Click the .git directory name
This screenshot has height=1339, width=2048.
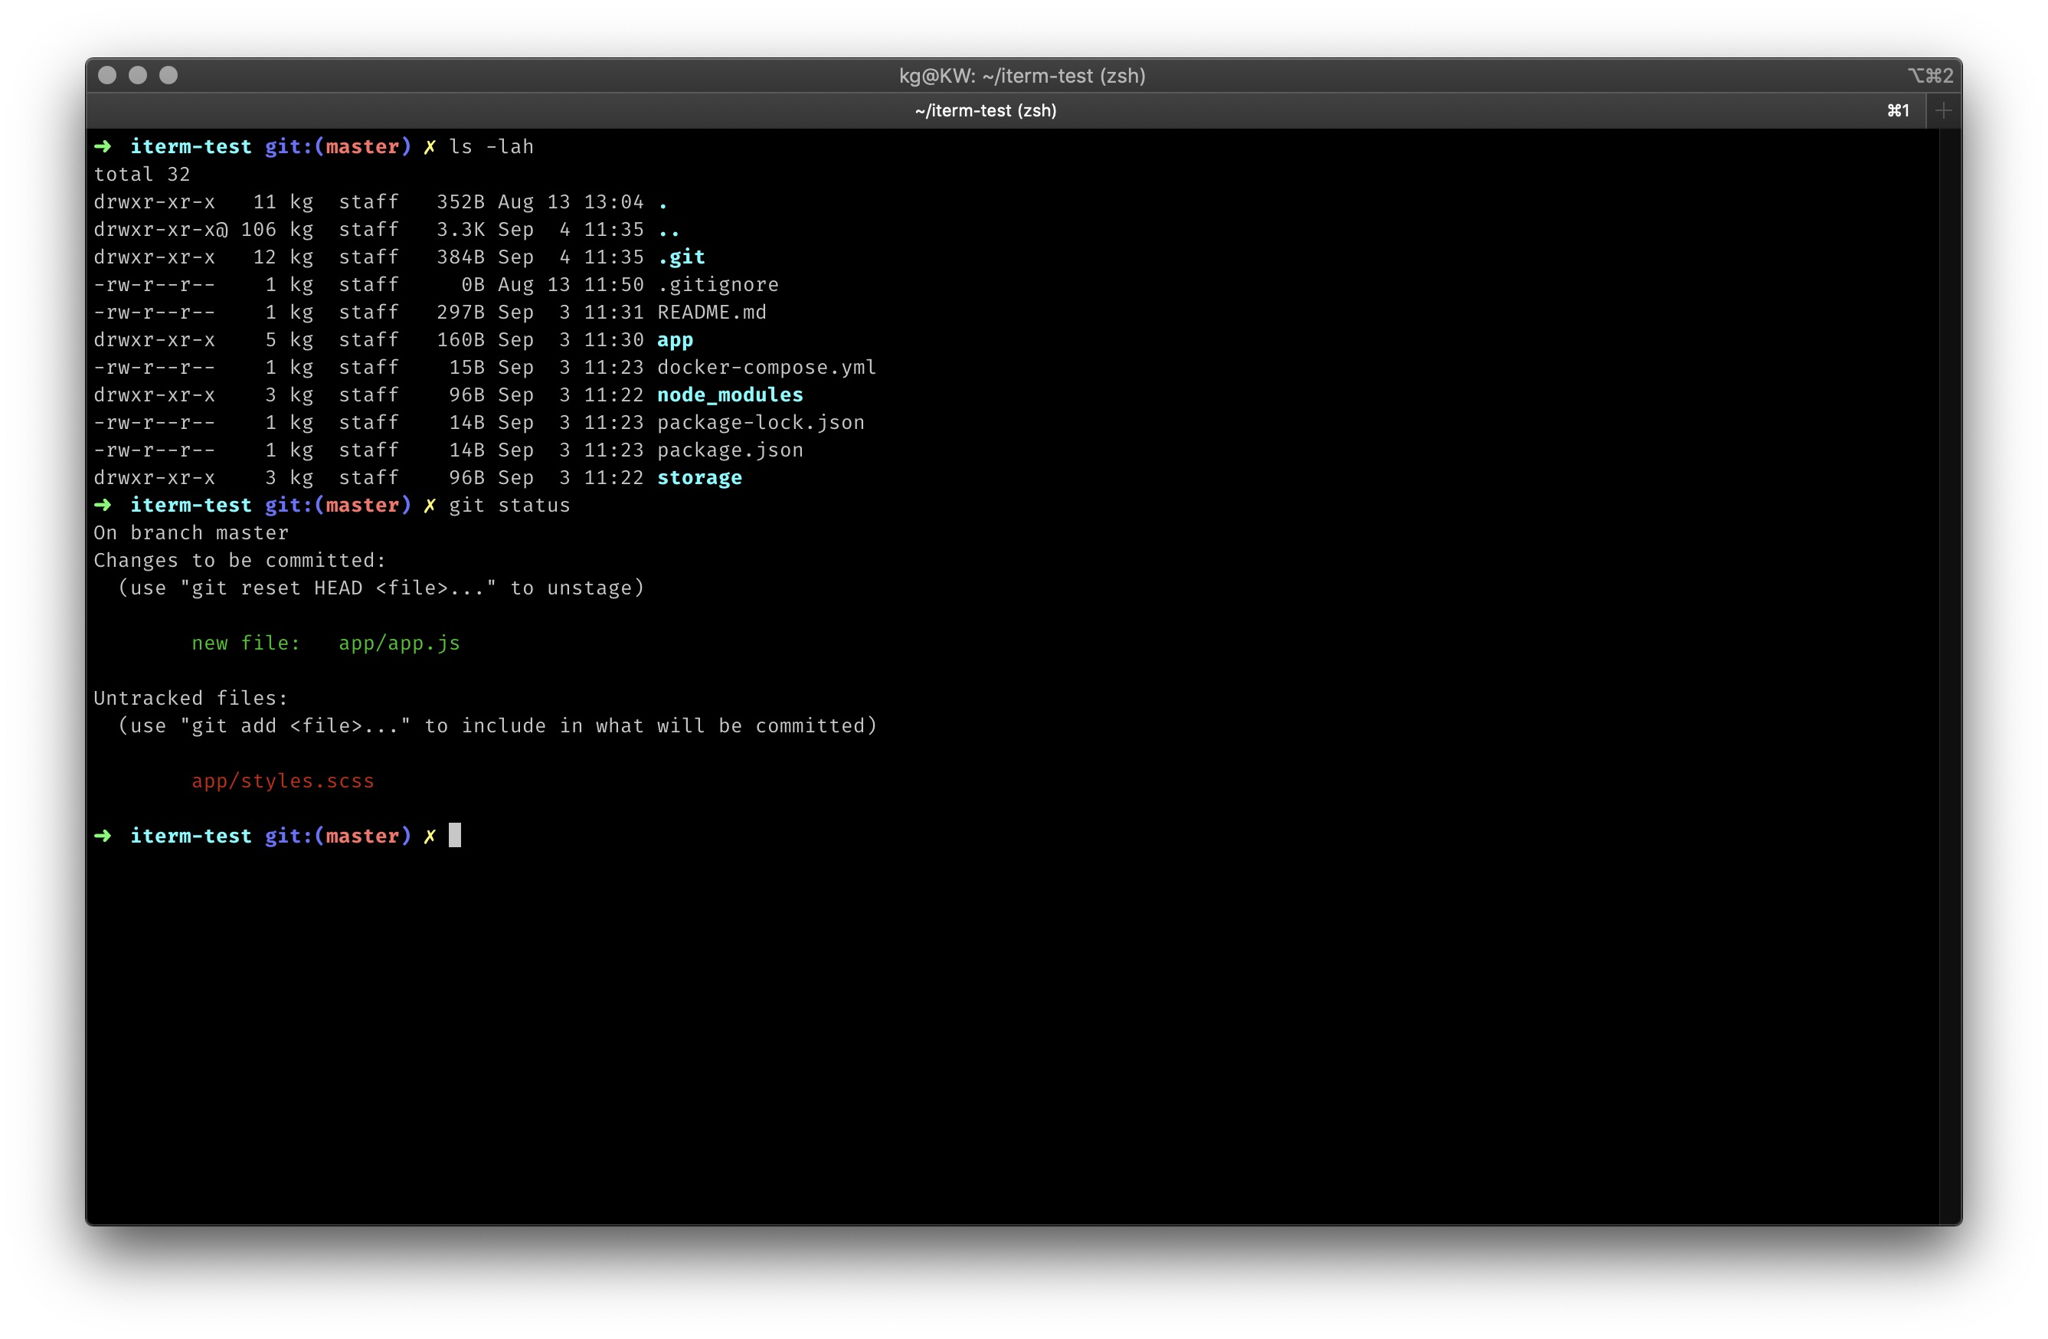click(x=681, y=258)
